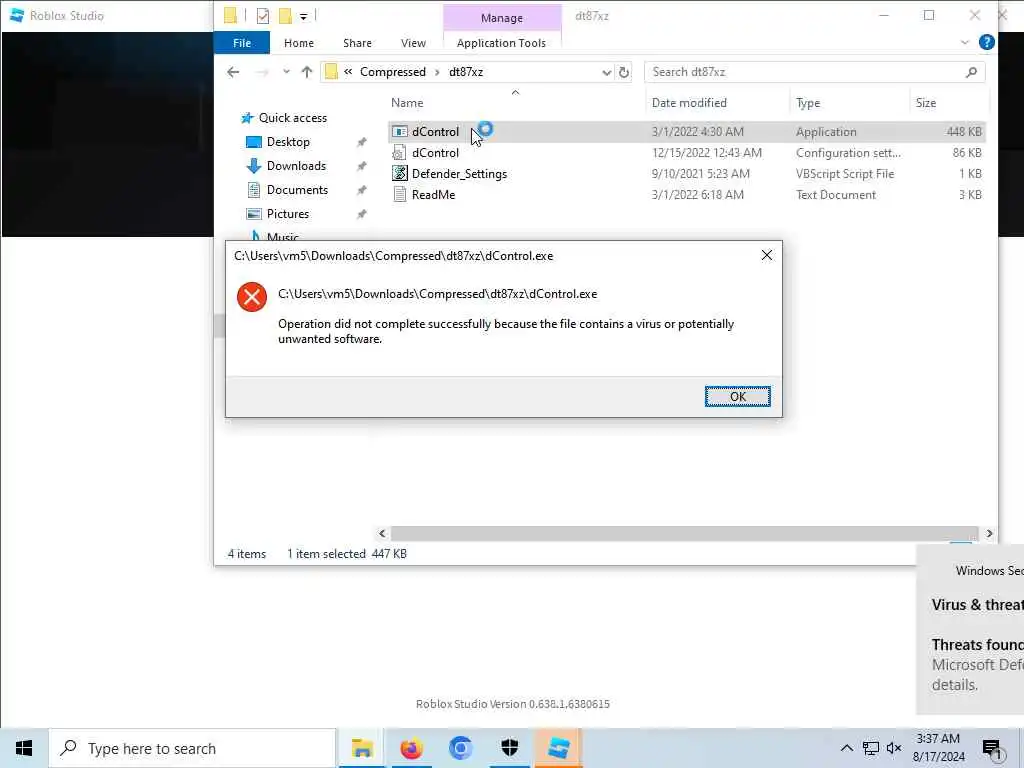Open the Customize Quick Access Toolbar dropdown
This screenshot has height=768, width=1024.
[x=304, y=16]
